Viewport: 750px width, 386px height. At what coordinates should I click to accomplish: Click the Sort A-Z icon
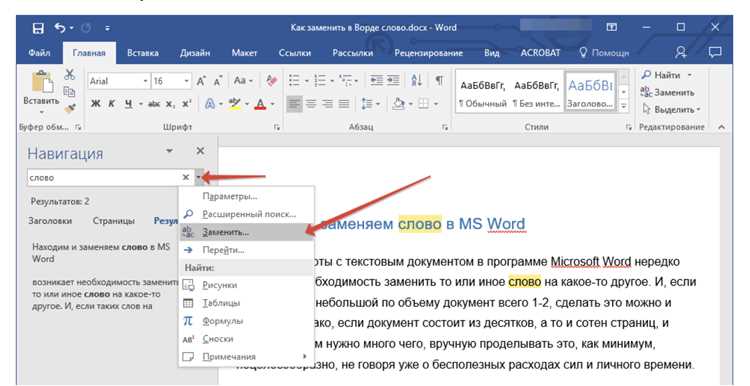417,81
